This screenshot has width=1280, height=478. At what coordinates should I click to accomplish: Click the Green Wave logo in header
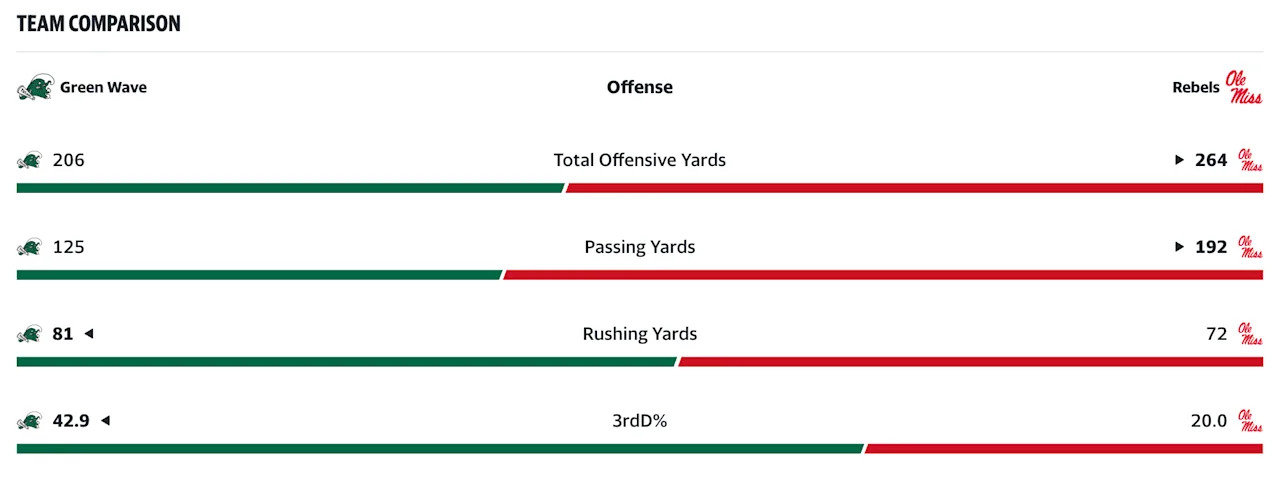(34, 88)
